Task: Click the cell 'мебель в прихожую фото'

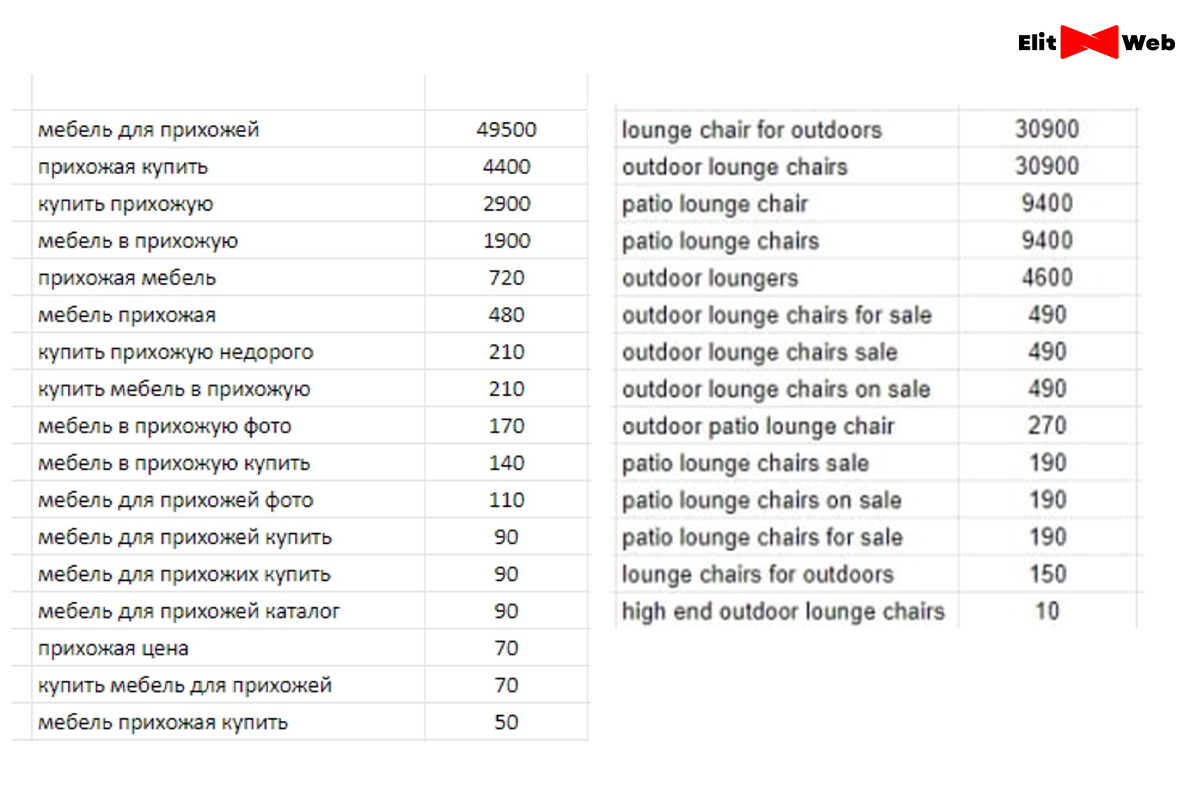Action: pos(229,426)
